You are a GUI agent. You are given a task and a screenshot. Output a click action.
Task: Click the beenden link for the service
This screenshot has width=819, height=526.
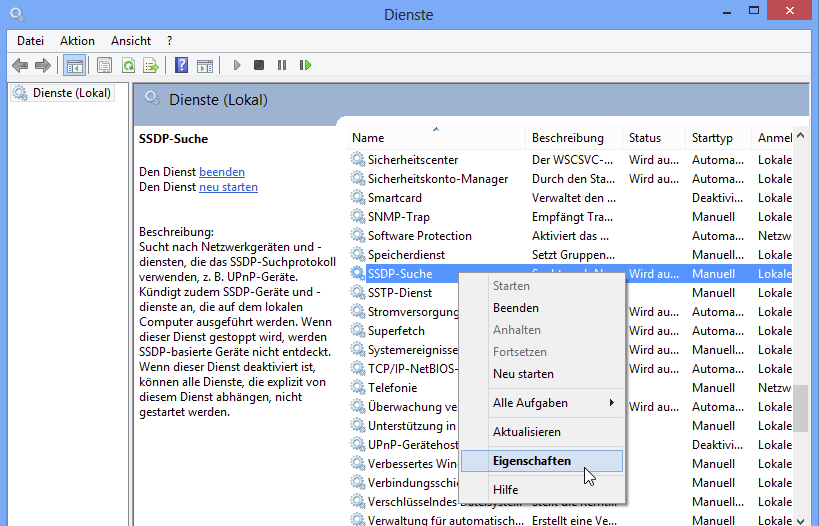click(221, 172)
